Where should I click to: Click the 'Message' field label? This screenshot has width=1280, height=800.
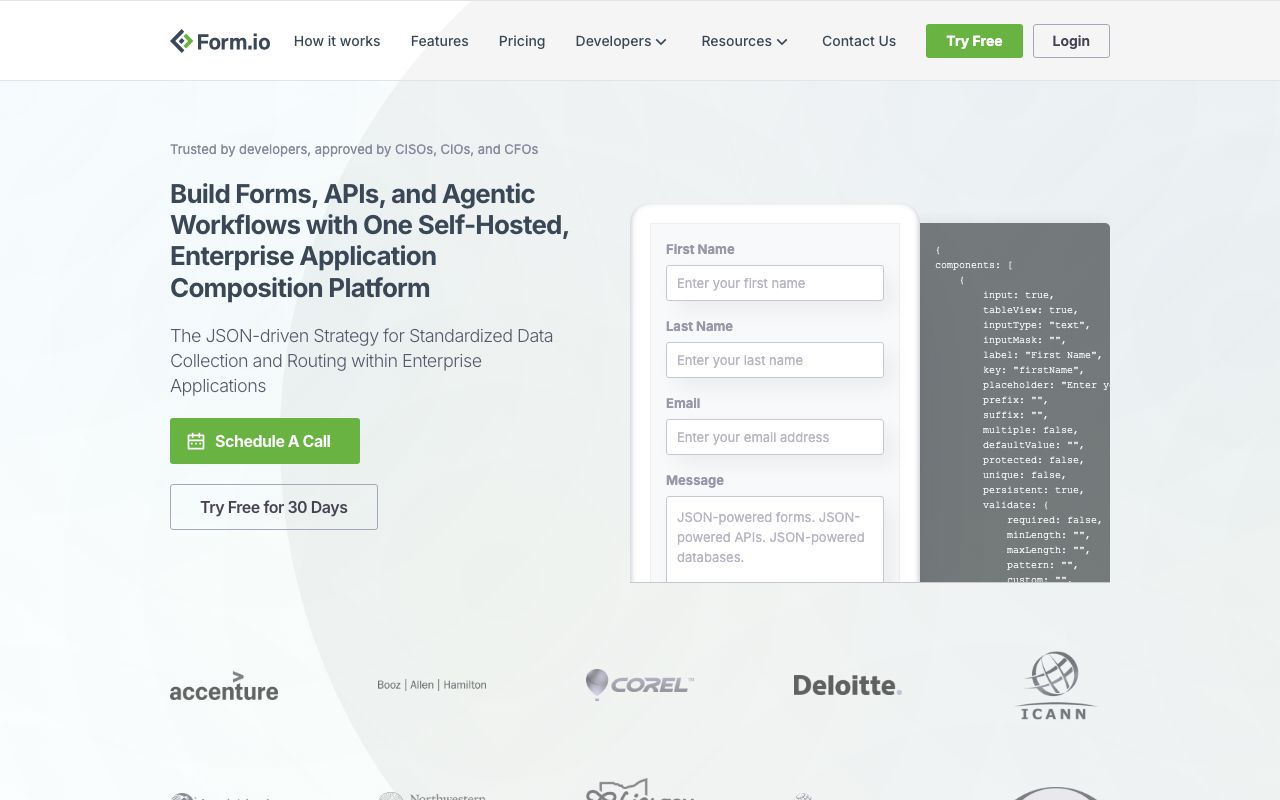(695, 480)
